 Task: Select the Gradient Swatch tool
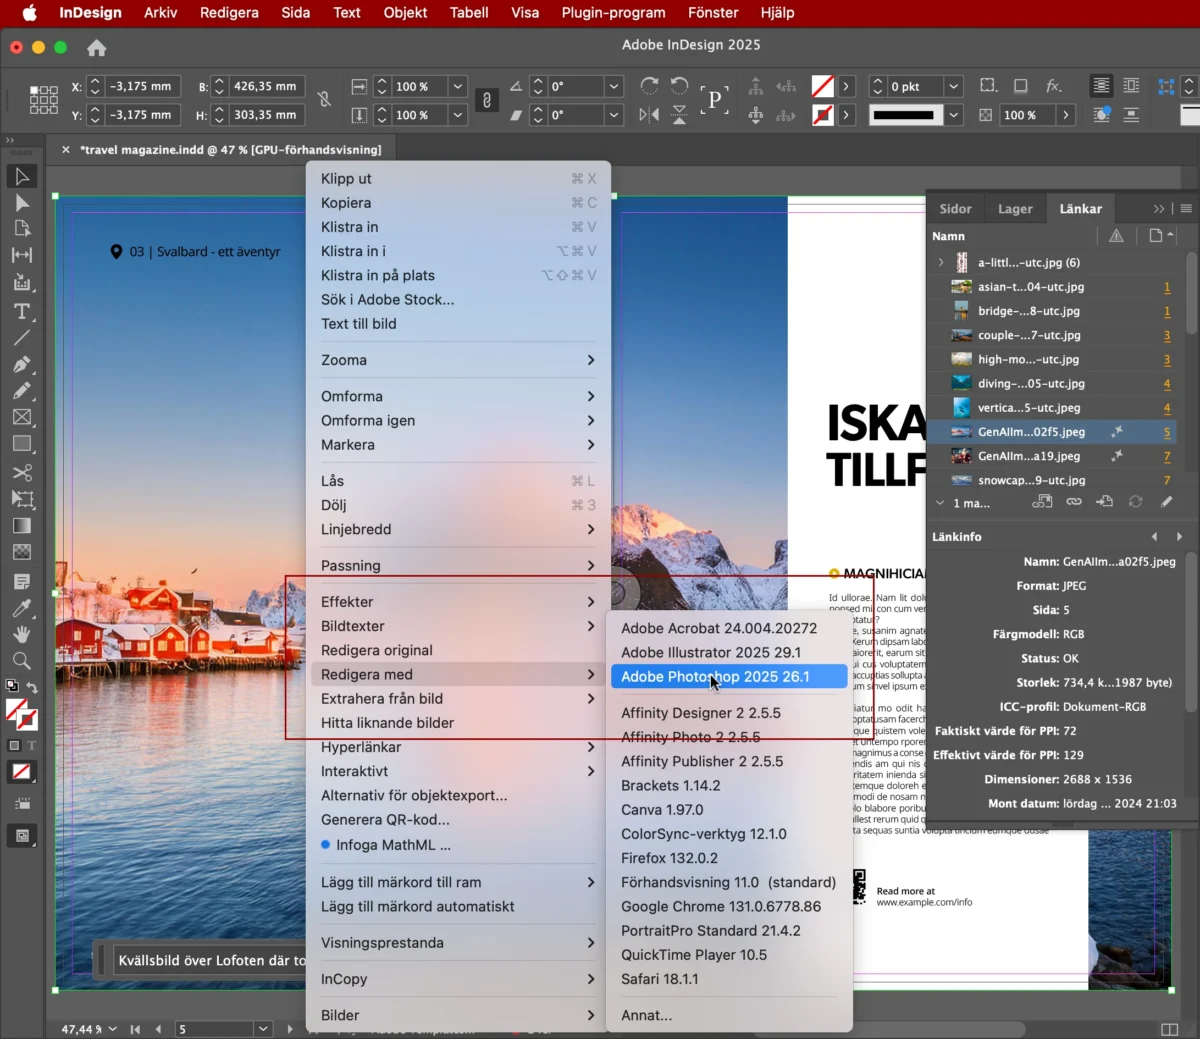pos(22,525)
